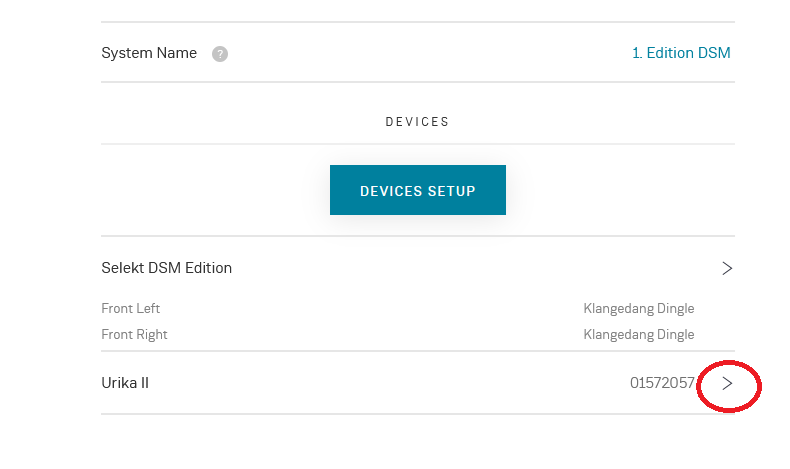
Task: Click the DEVICES SETUP button
Action: pyautogui.click(x=418, y=190)
